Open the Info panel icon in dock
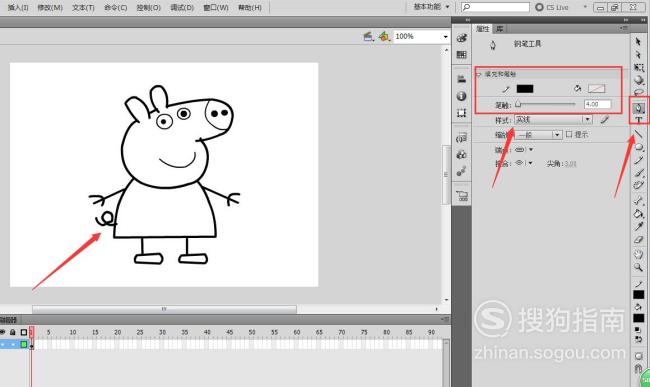Screen dimensions: 650x387 pyautogui.click(x=461, y=96)
